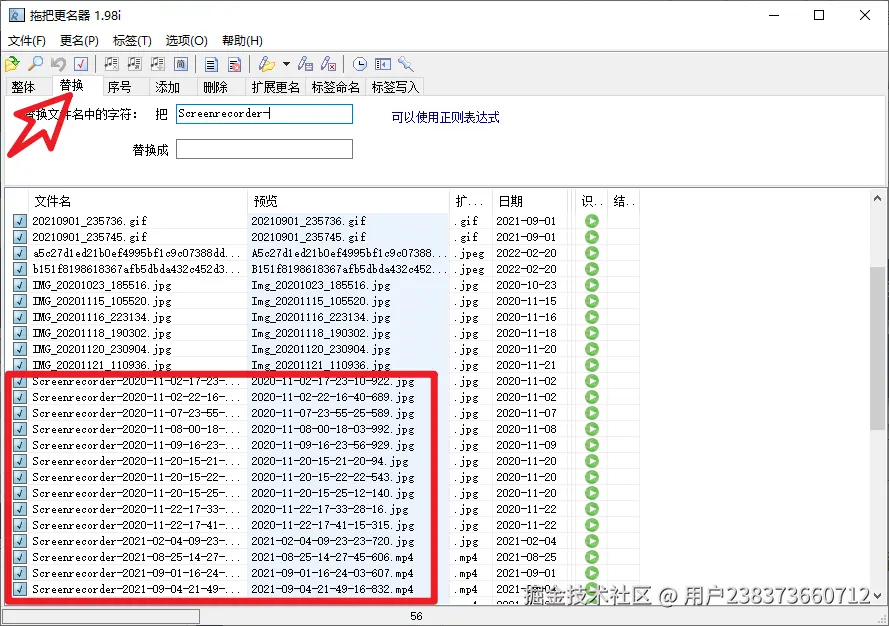This screenshot has height=626, width=889.
Task: Click the pencil with save-disk icon
Action: click(x=305, y=64)
